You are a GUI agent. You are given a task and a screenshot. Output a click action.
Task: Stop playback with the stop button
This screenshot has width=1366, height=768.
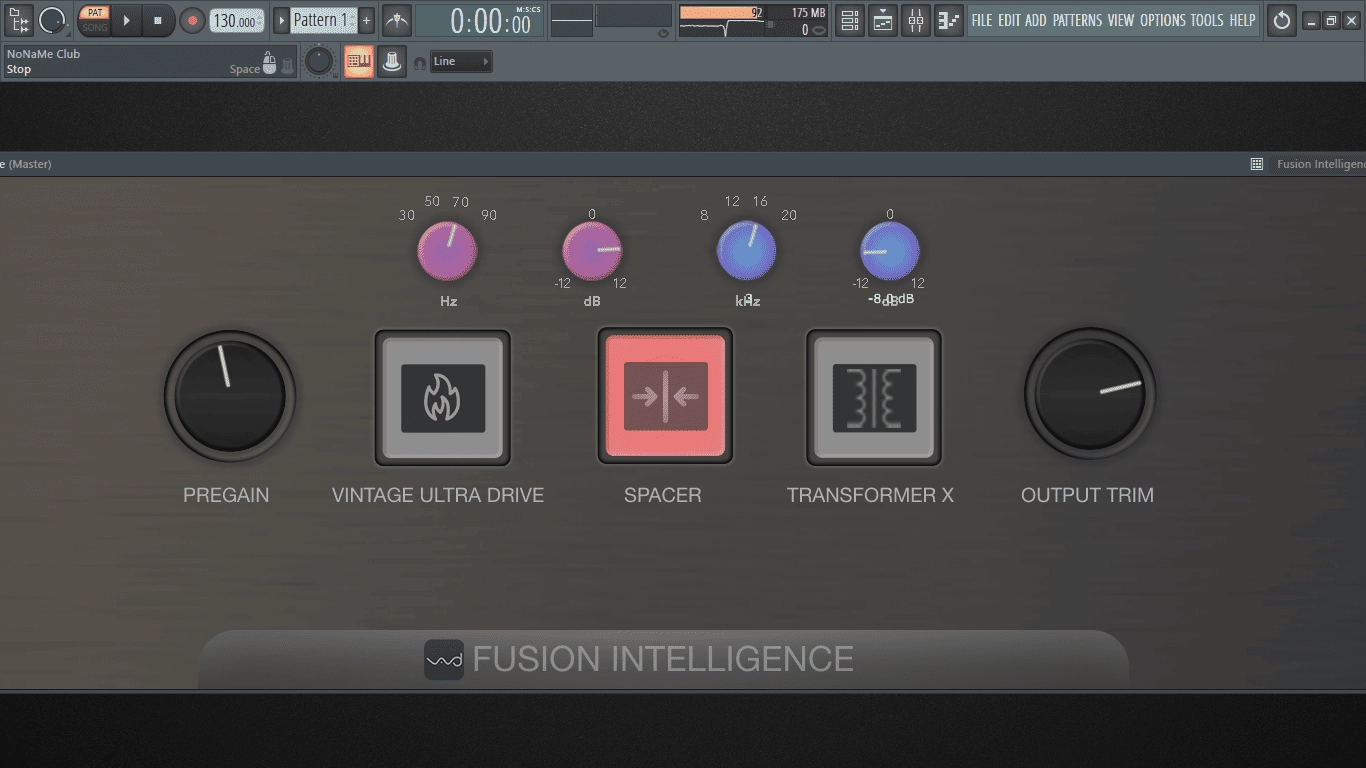coord(157,20)
